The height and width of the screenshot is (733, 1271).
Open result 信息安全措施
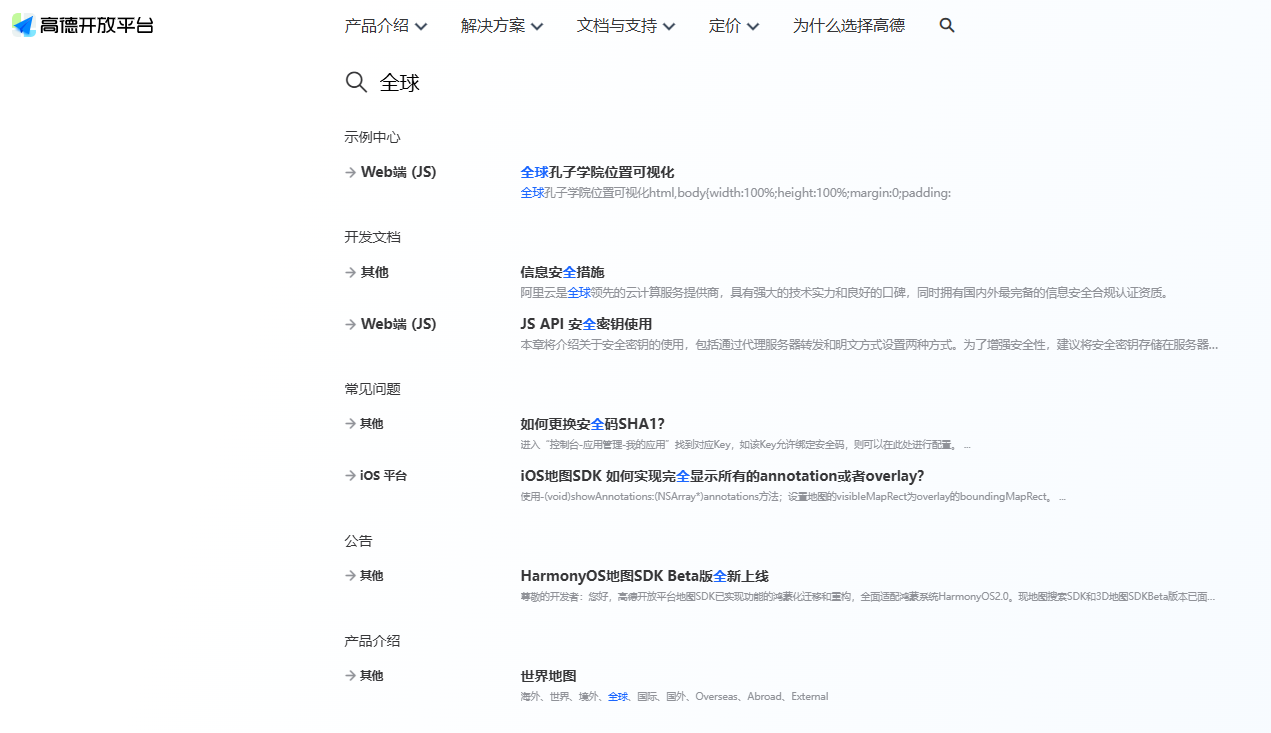[562, 272]
